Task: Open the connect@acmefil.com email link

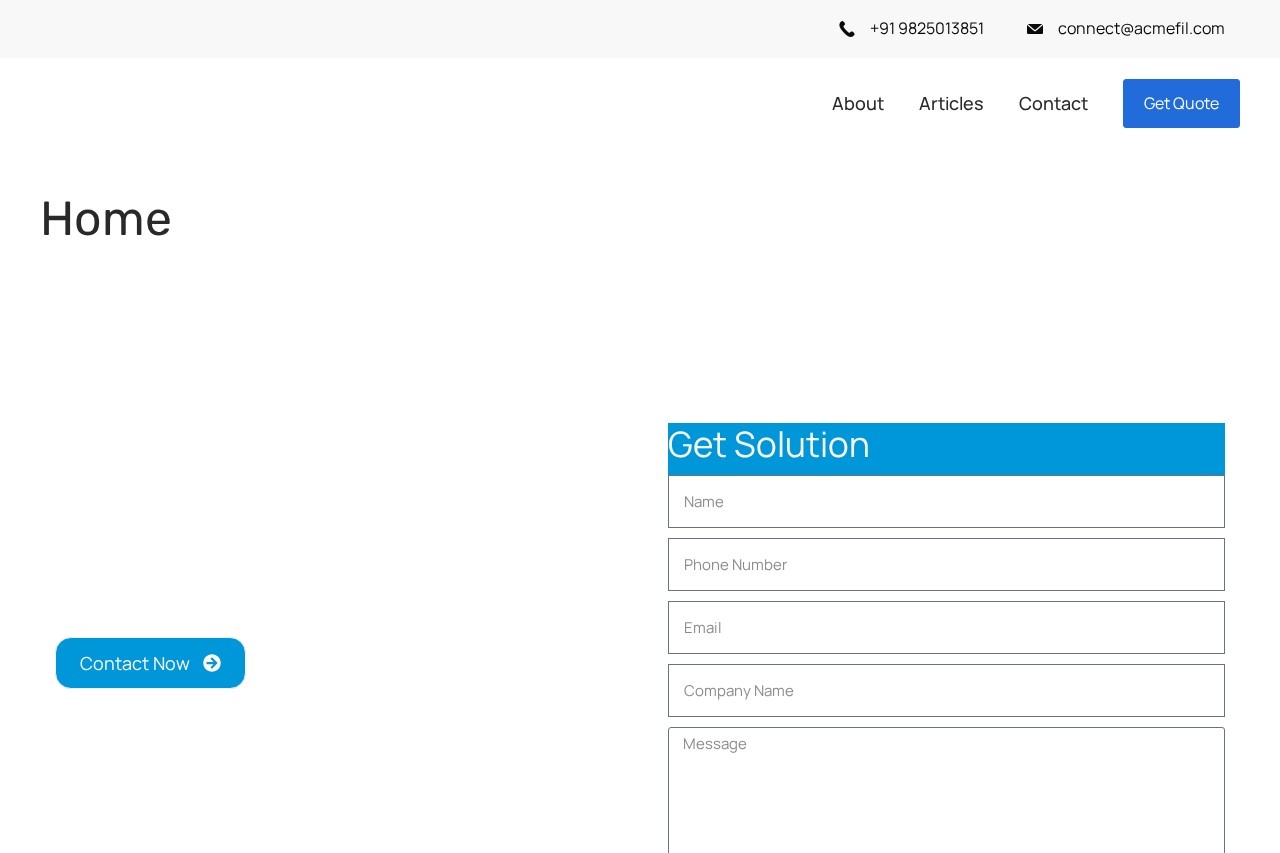Action: coord(1140,29)
